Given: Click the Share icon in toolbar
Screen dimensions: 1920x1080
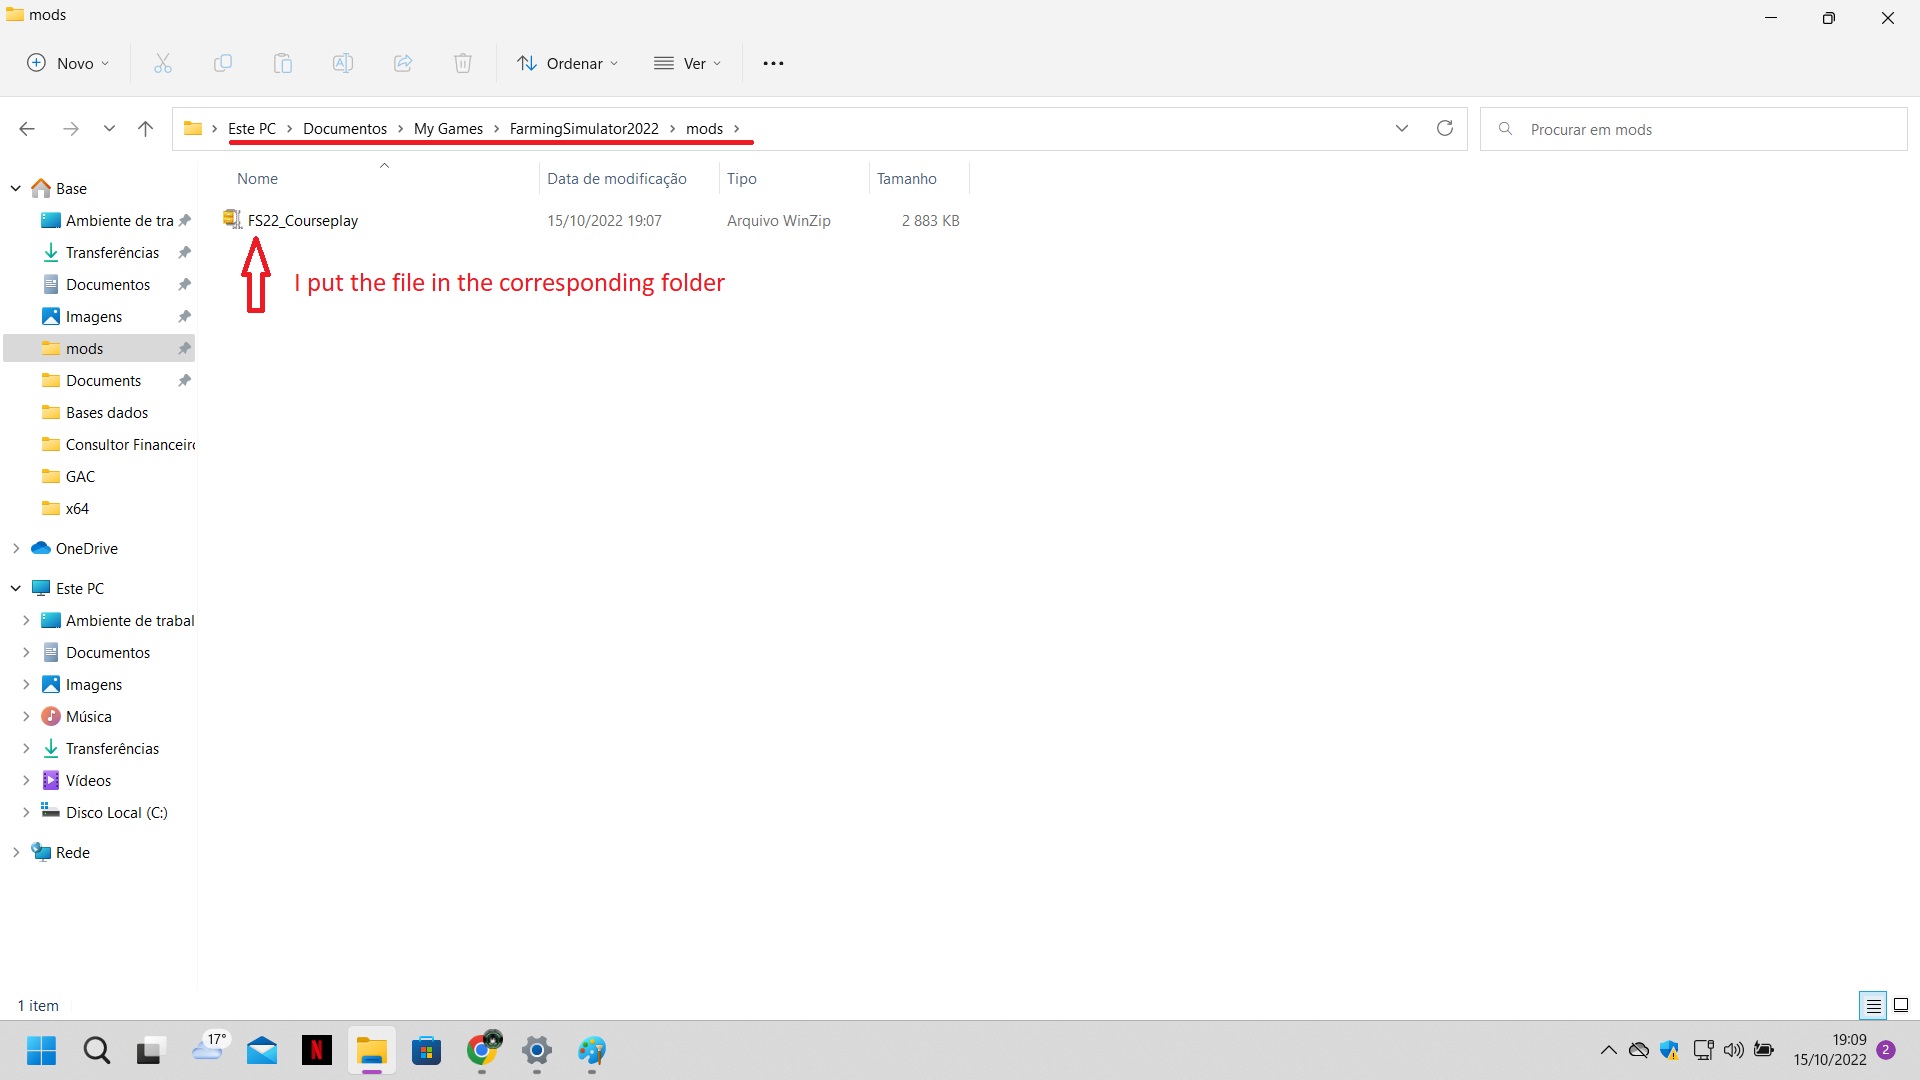Looking at the screenshot, I should pyautogui.click(x=403, y=63).
